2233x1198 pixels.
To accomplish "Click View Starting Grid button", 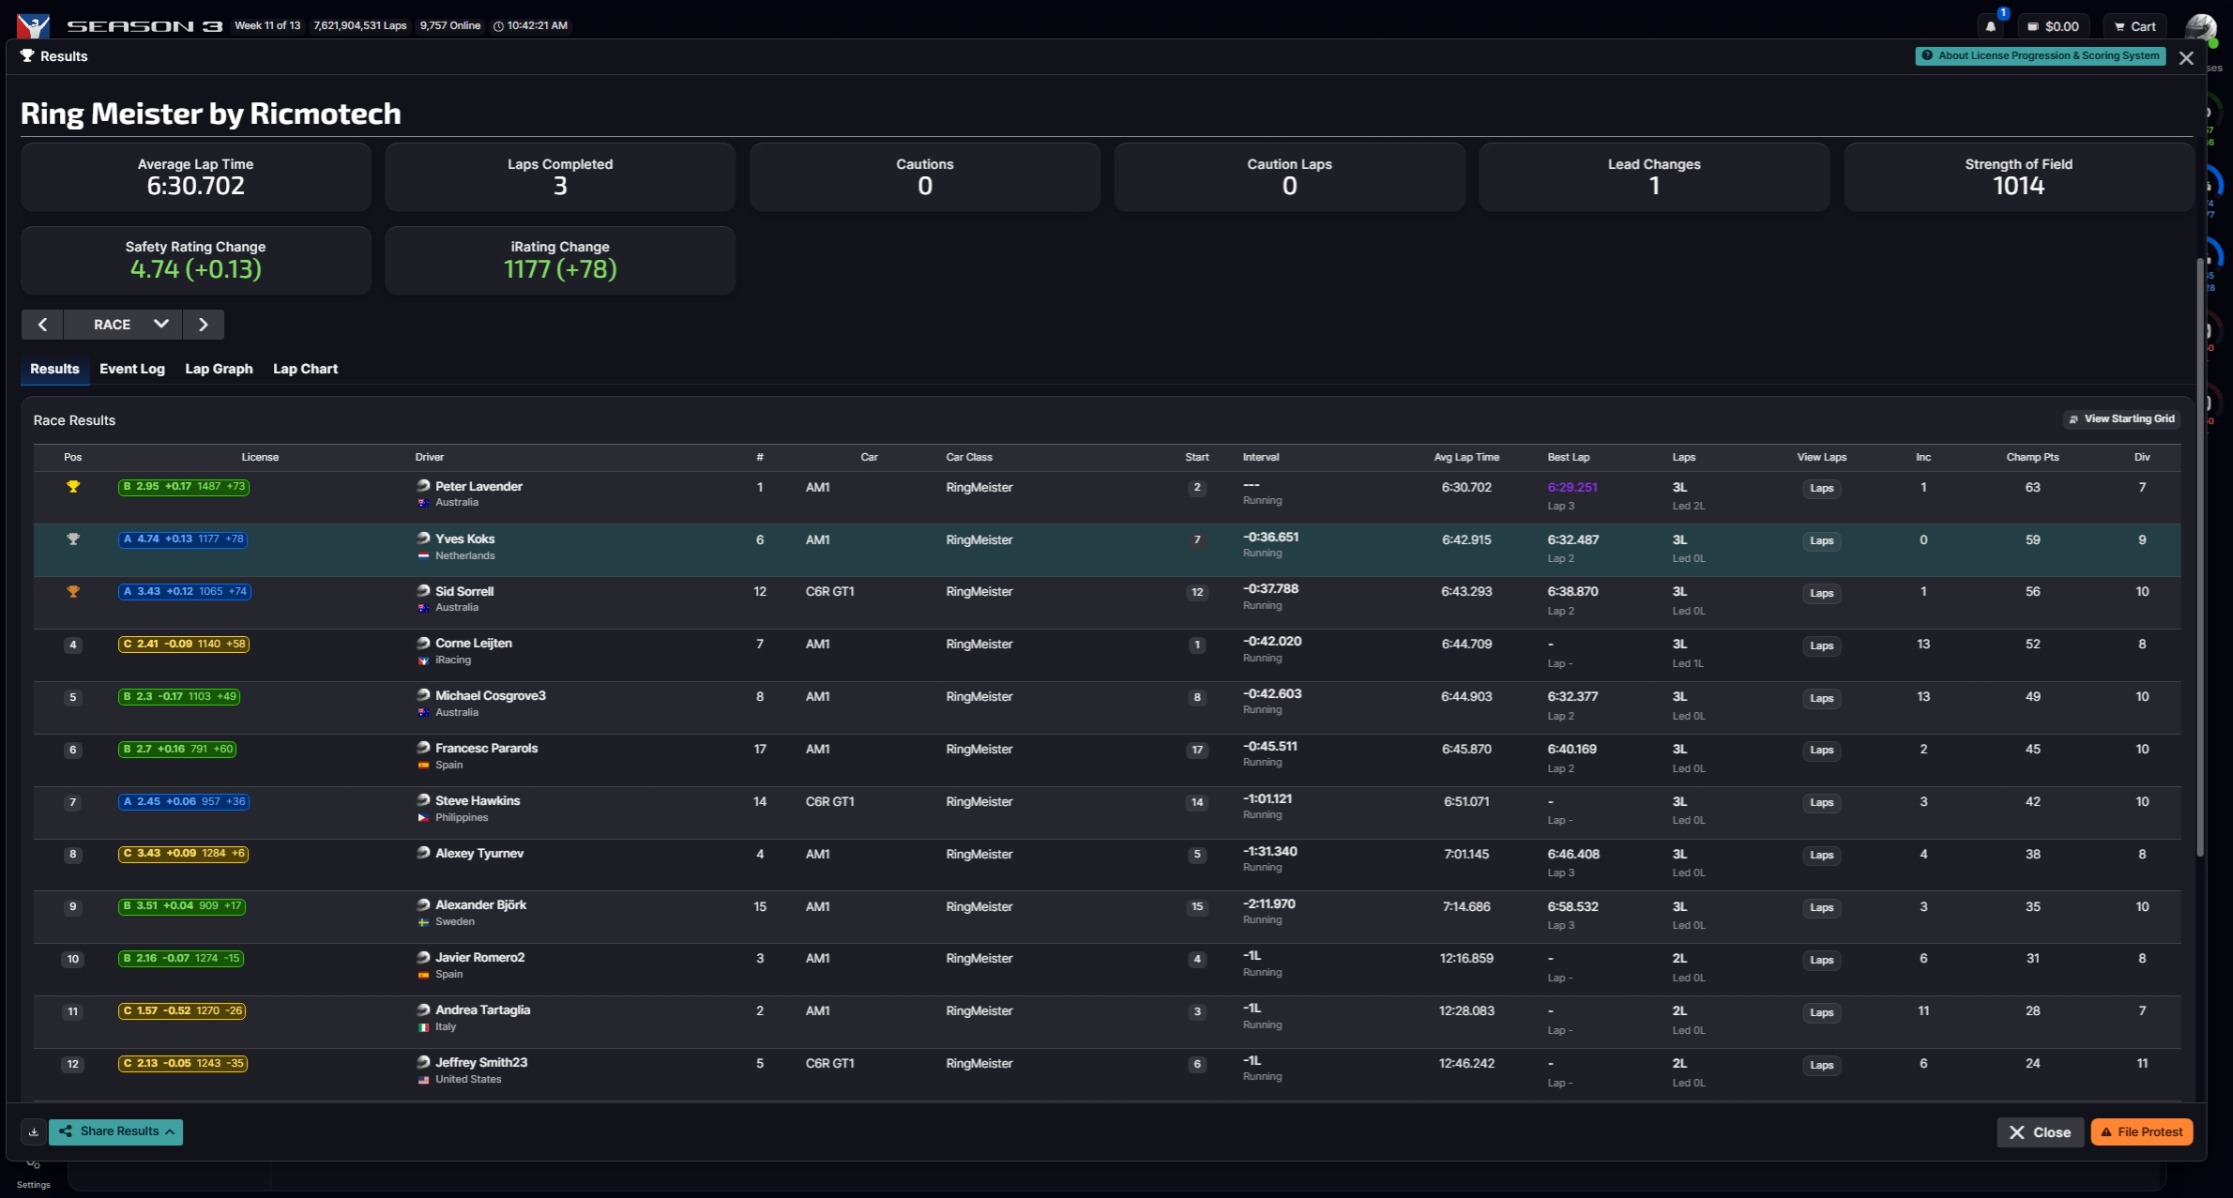I will tap(2121, 419).
